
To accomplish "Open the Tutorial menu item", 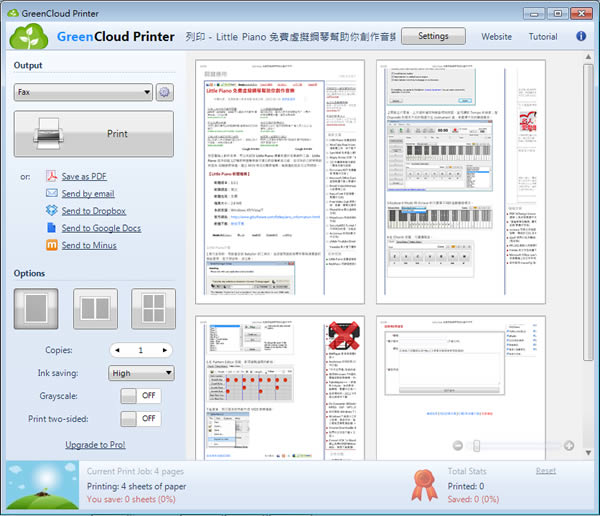I will (x=543, y=37).
